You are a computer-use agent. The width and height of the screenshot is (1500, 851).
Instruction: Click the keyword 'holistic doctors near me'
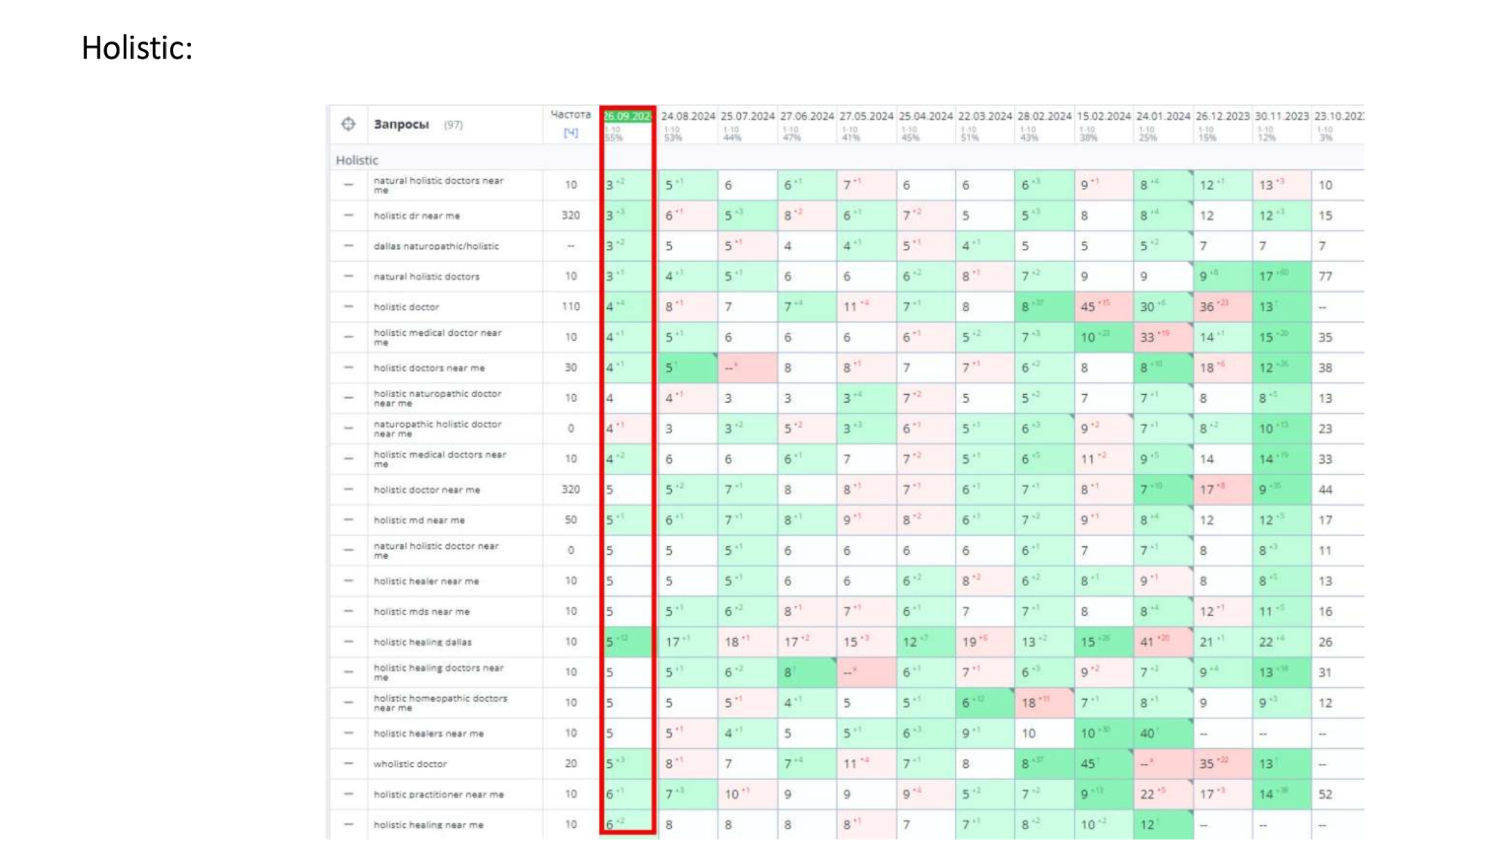[x=429, y=368]
